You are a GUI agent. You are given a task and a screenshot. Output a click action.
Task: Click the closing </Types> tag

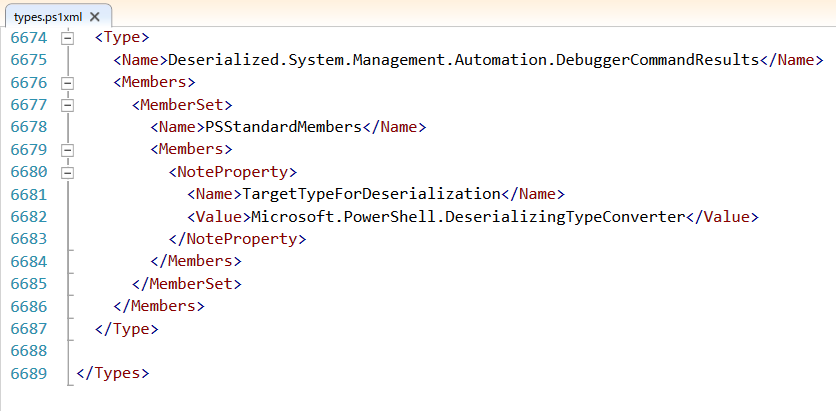112,373
